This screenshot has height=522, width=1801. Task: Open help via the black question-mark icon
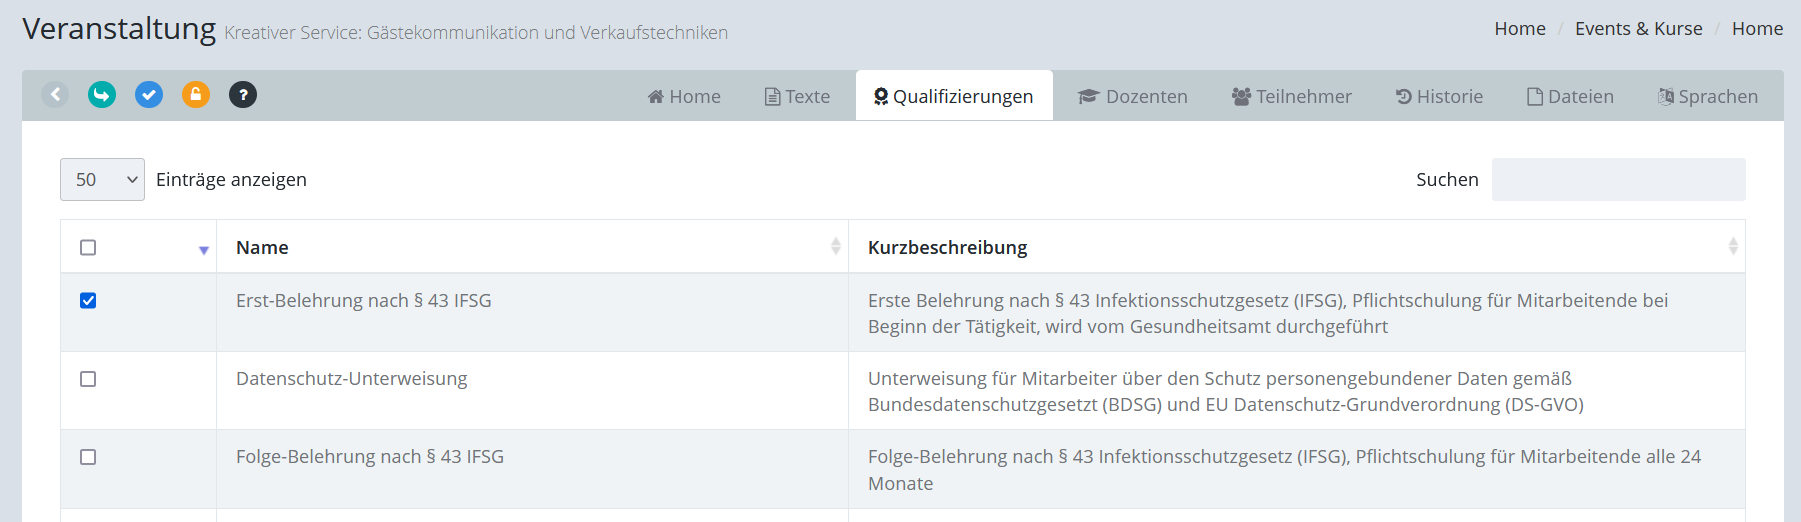[x=243, y=95]
